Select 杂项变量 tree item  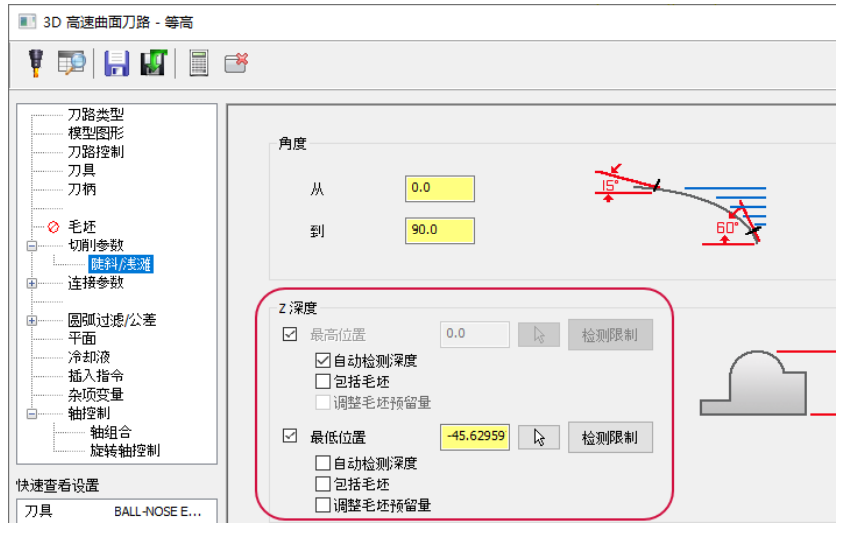96,394
